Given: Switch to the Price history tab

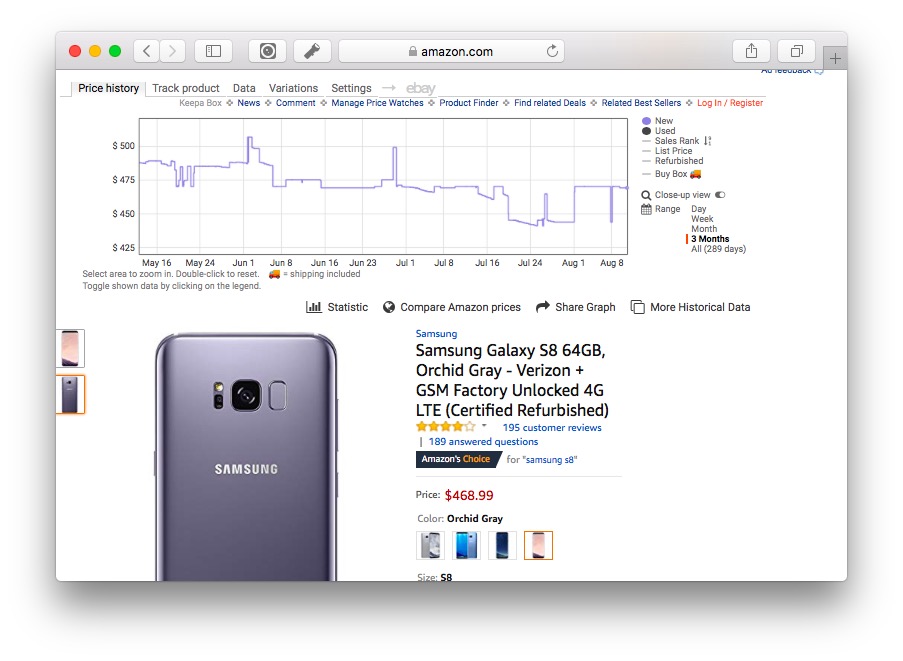Looking at the screenshot, I should [108, 88].
